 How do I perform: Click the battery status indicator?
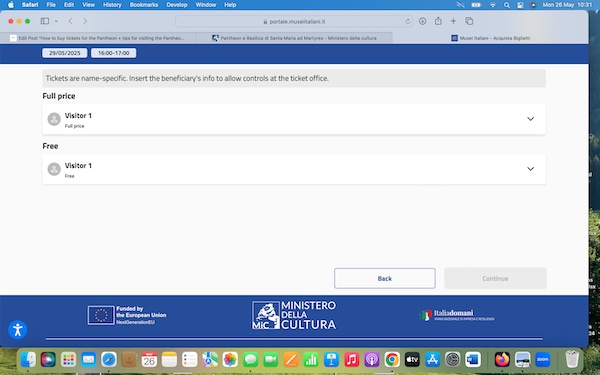(476, 5)
